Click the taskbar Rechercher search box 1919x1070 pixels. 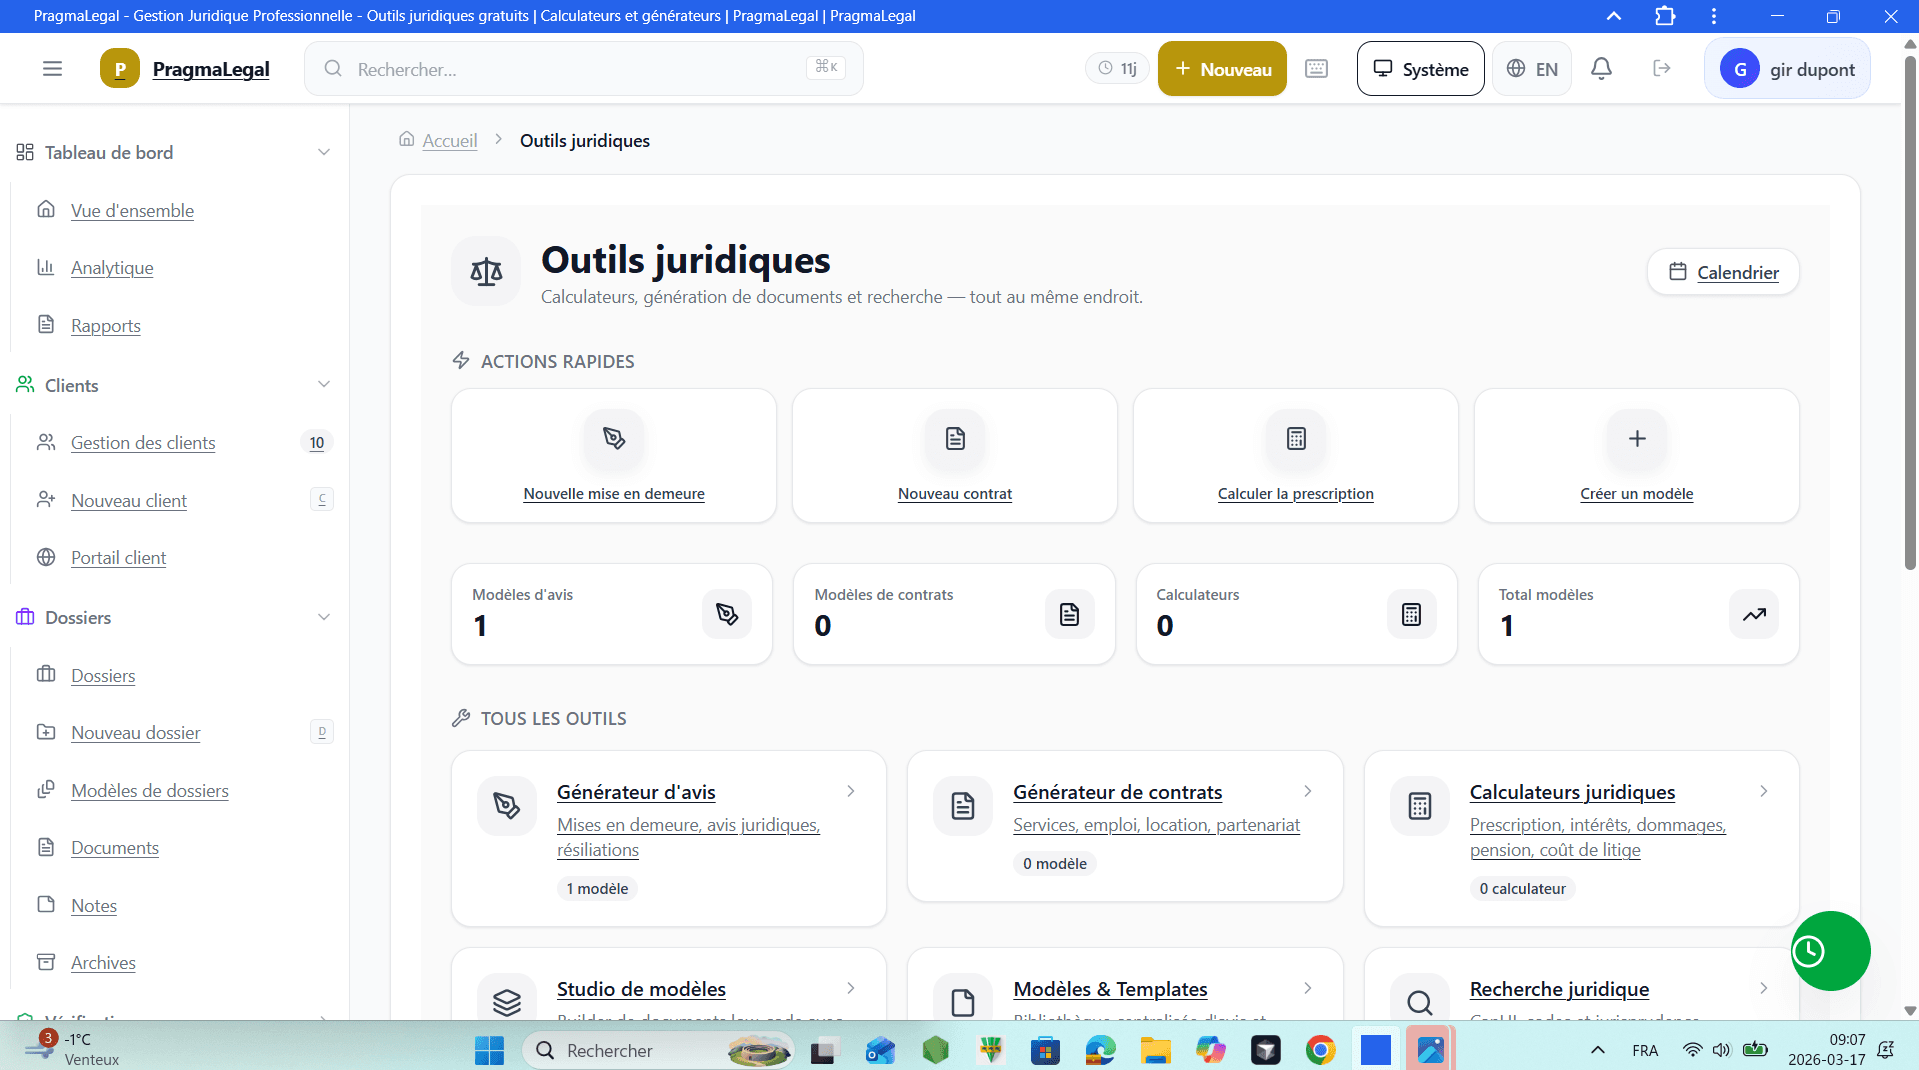point(658,1050)
